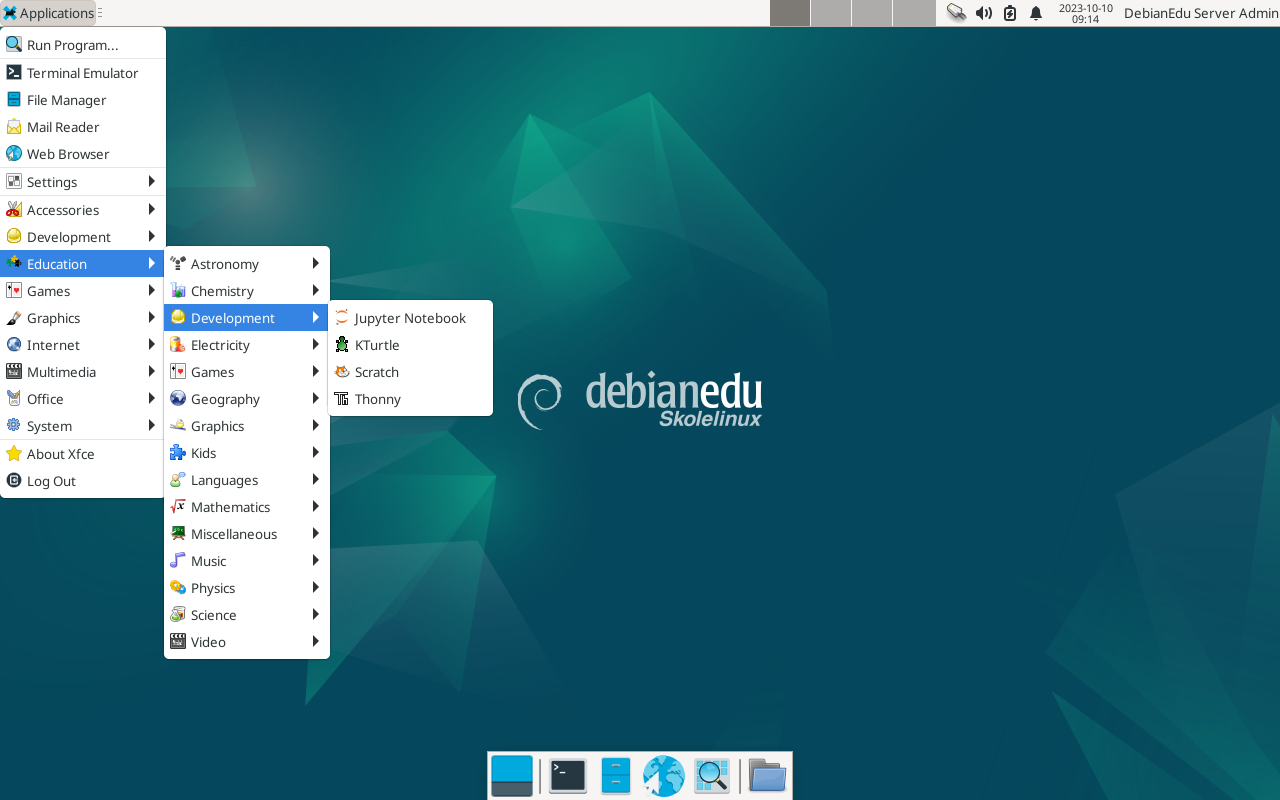Click the volume speaker tray icon
Screen dimensions: 1280x800
(983, 13)
